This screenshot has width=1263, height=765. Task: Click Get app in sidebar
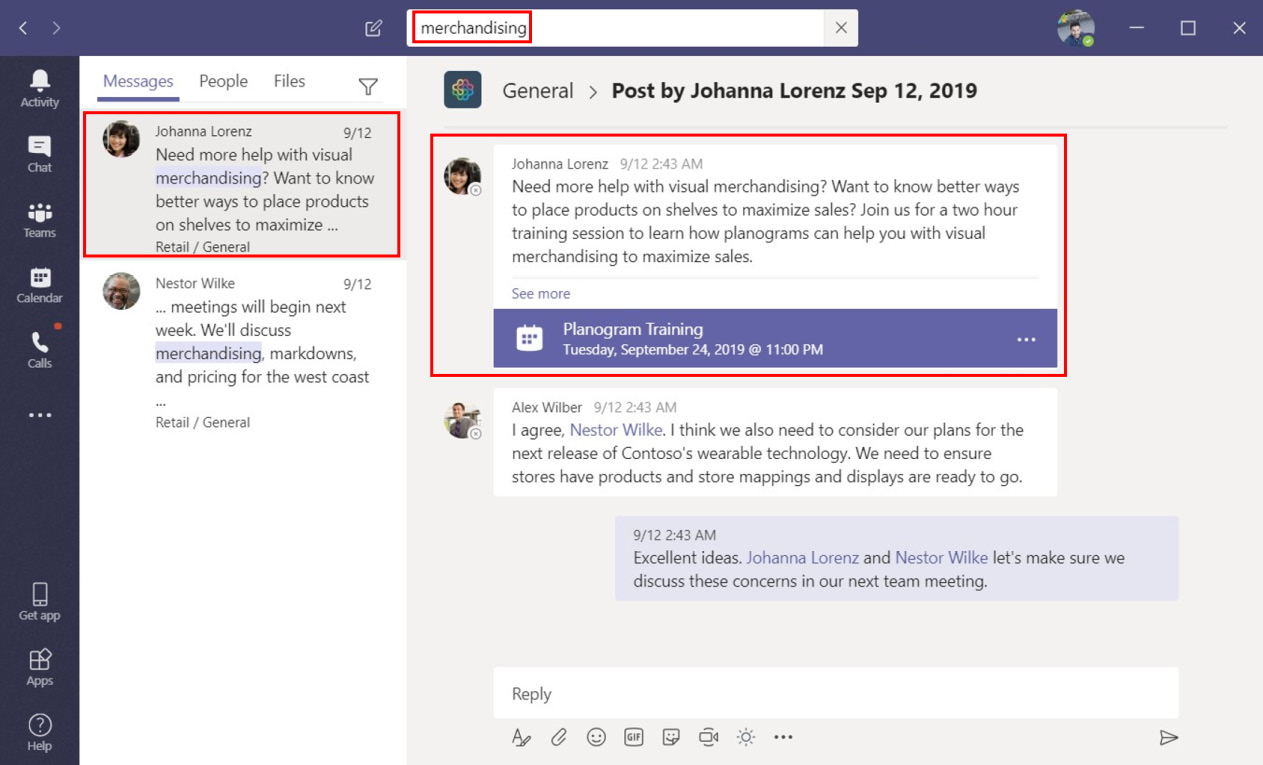[40, 601]
